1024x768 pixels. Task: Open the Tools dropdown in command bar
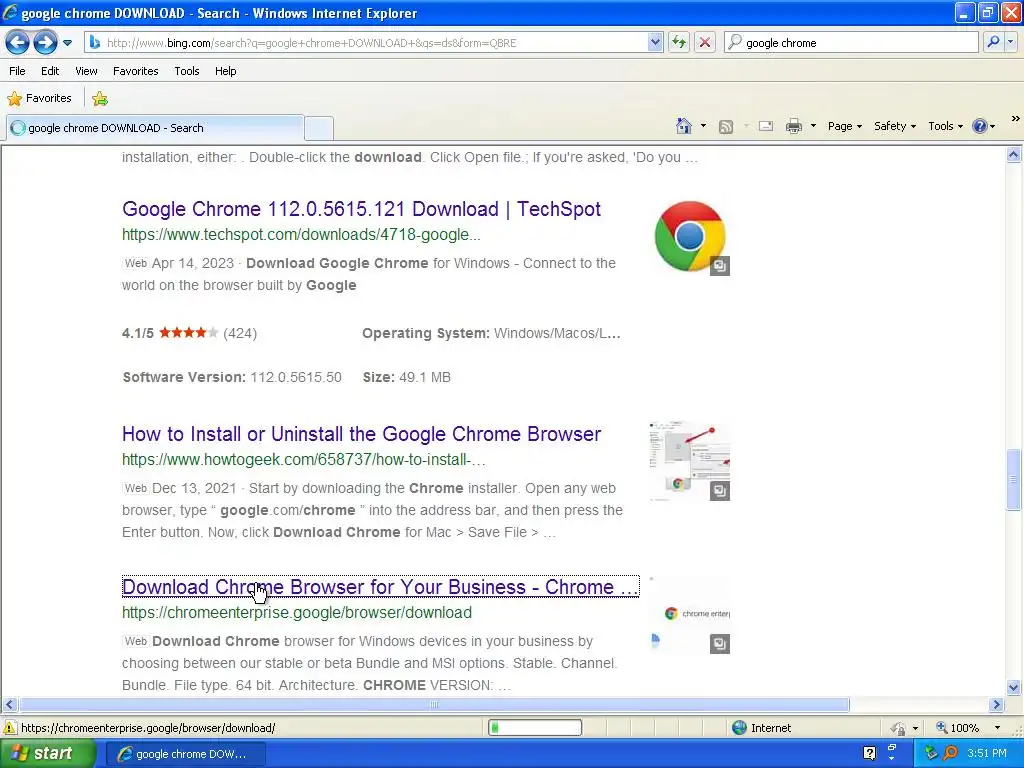[945, 126]
